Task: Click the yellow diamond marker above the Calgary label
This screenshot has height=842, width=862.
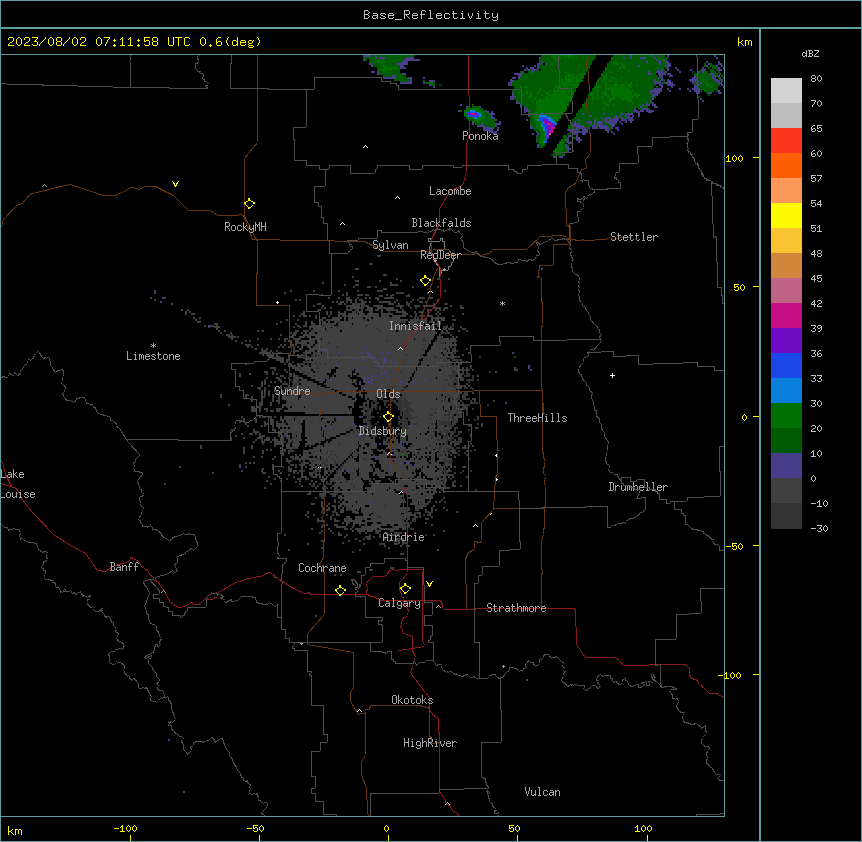Action: click(405, 589)
